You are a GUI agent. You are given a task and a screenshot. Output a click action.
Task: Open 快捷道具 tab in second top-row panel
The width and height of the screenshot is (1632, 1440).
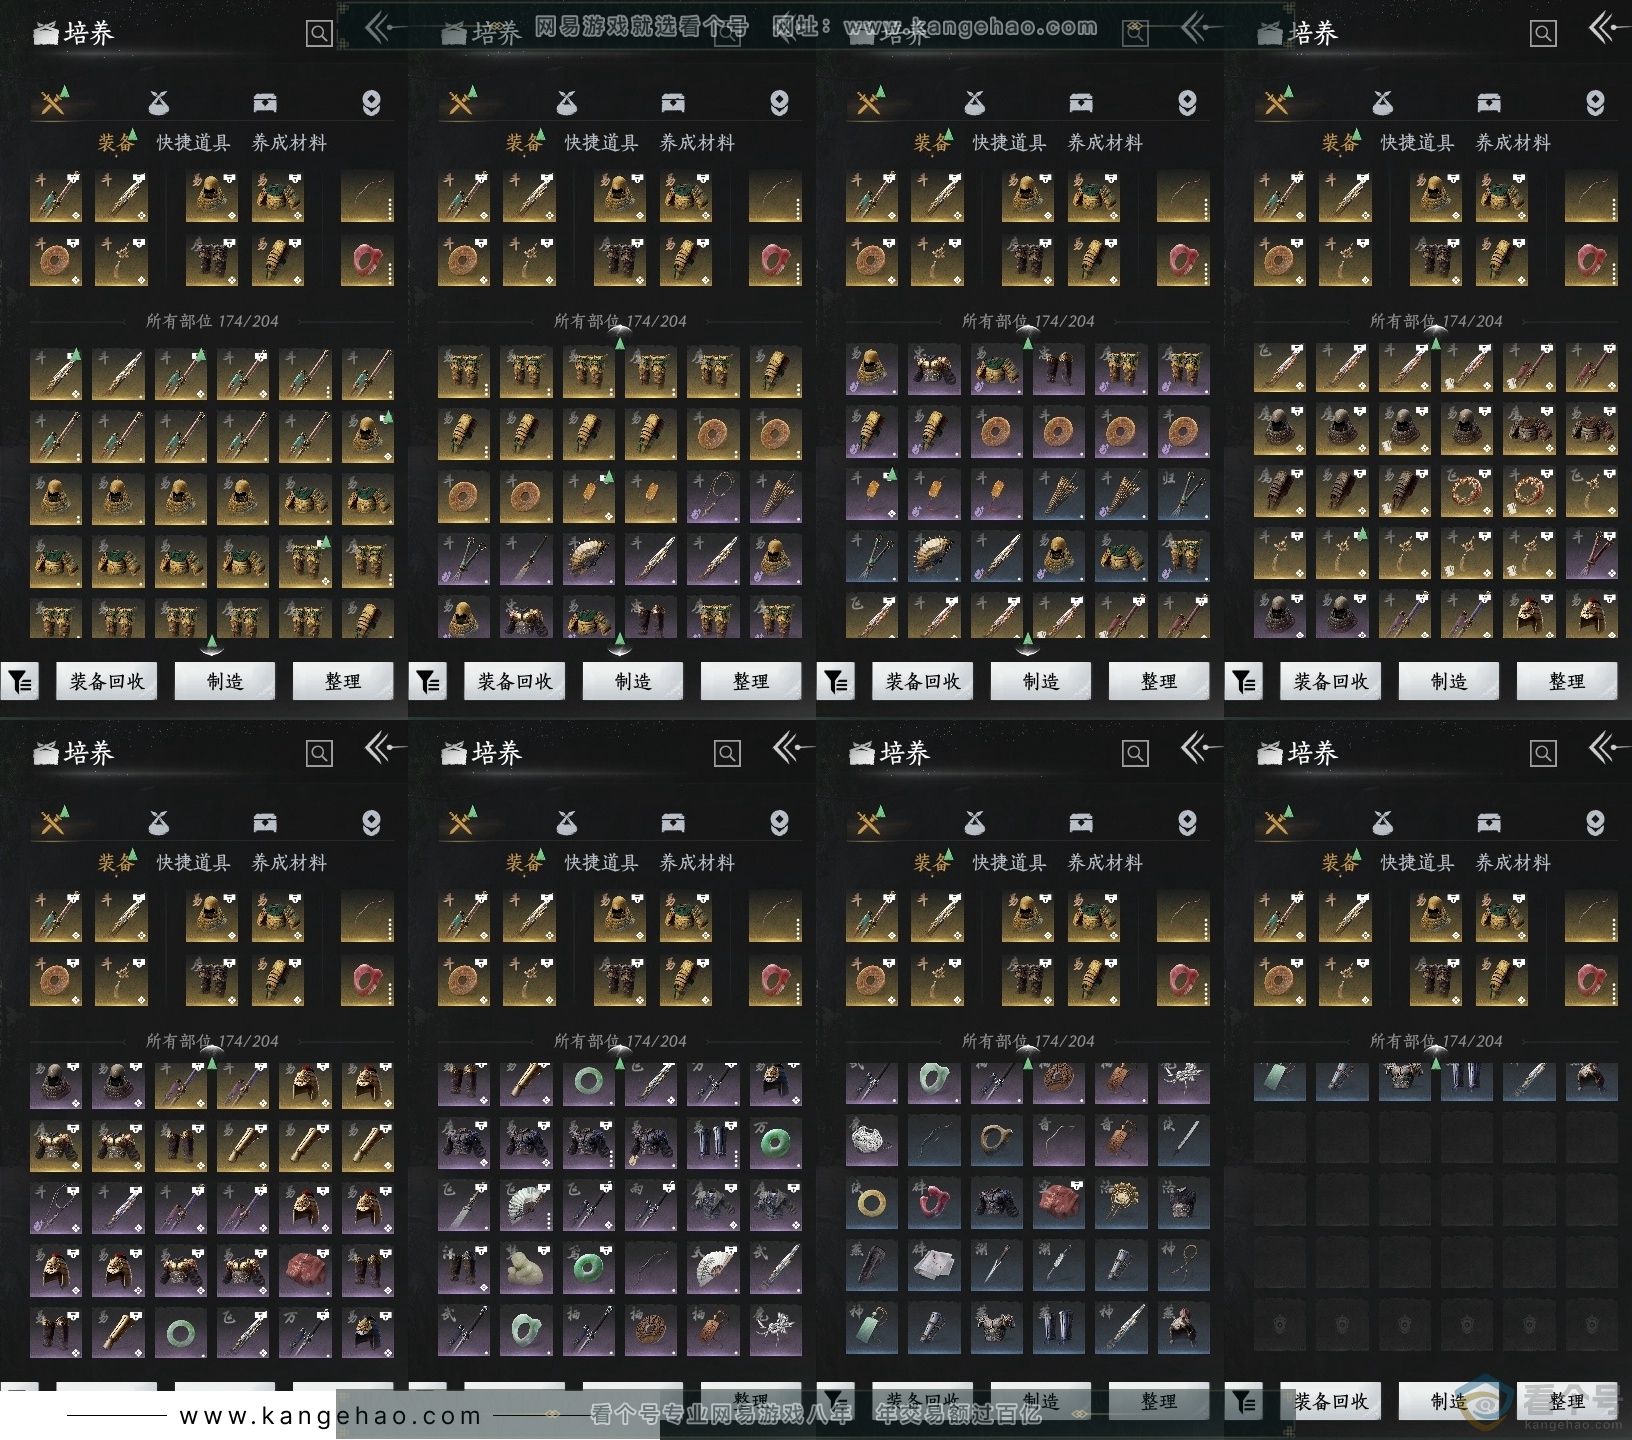(601, 143)
